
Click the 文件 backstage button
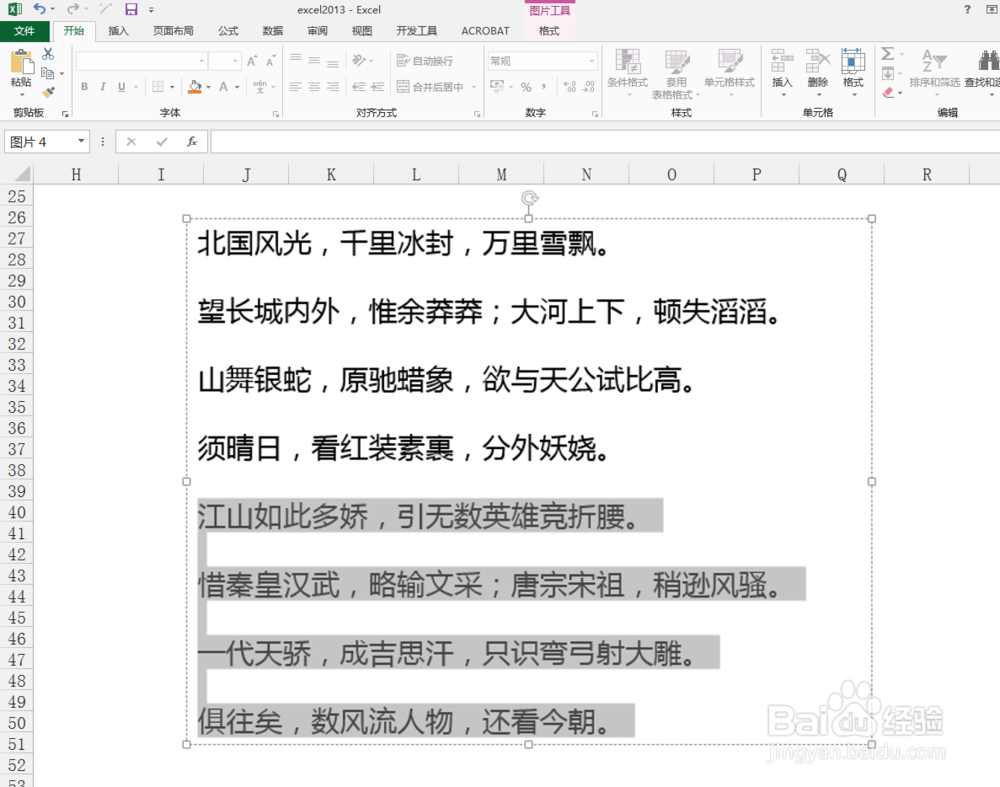pyautogui.click(x=25, y=30)
